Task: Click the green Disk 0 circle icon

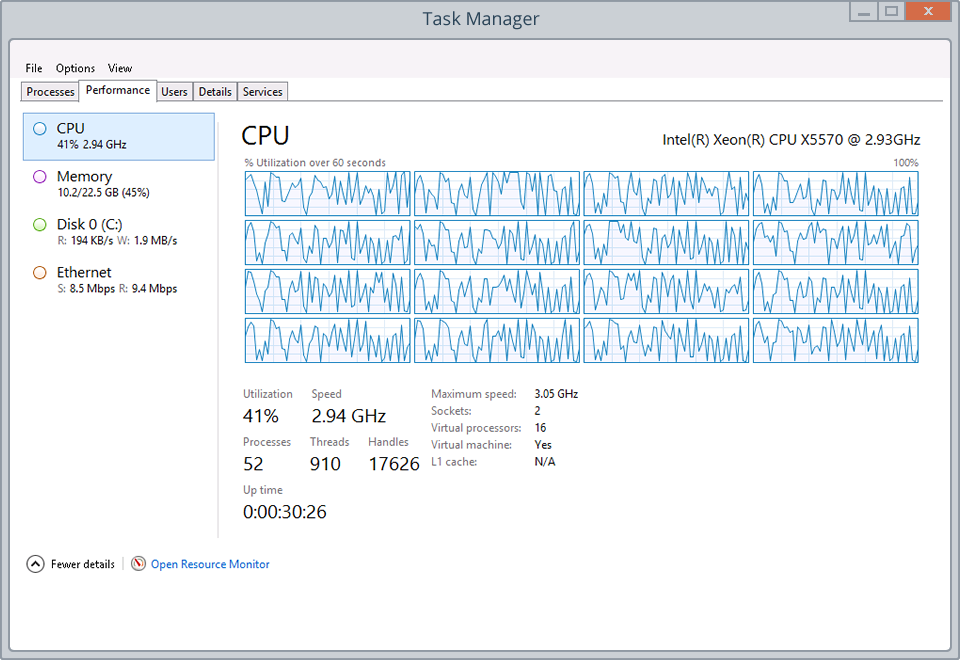Action: coord(39,224)
